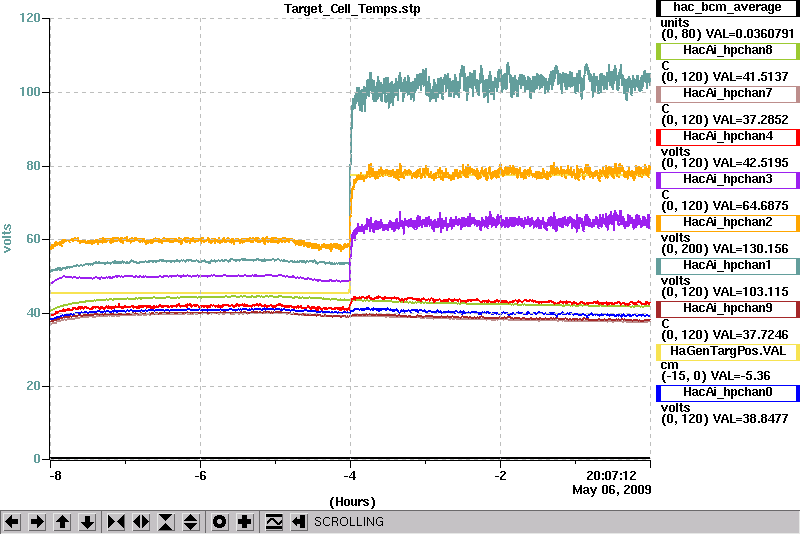Click the circle ring toolbar icon

pos(220,522)
